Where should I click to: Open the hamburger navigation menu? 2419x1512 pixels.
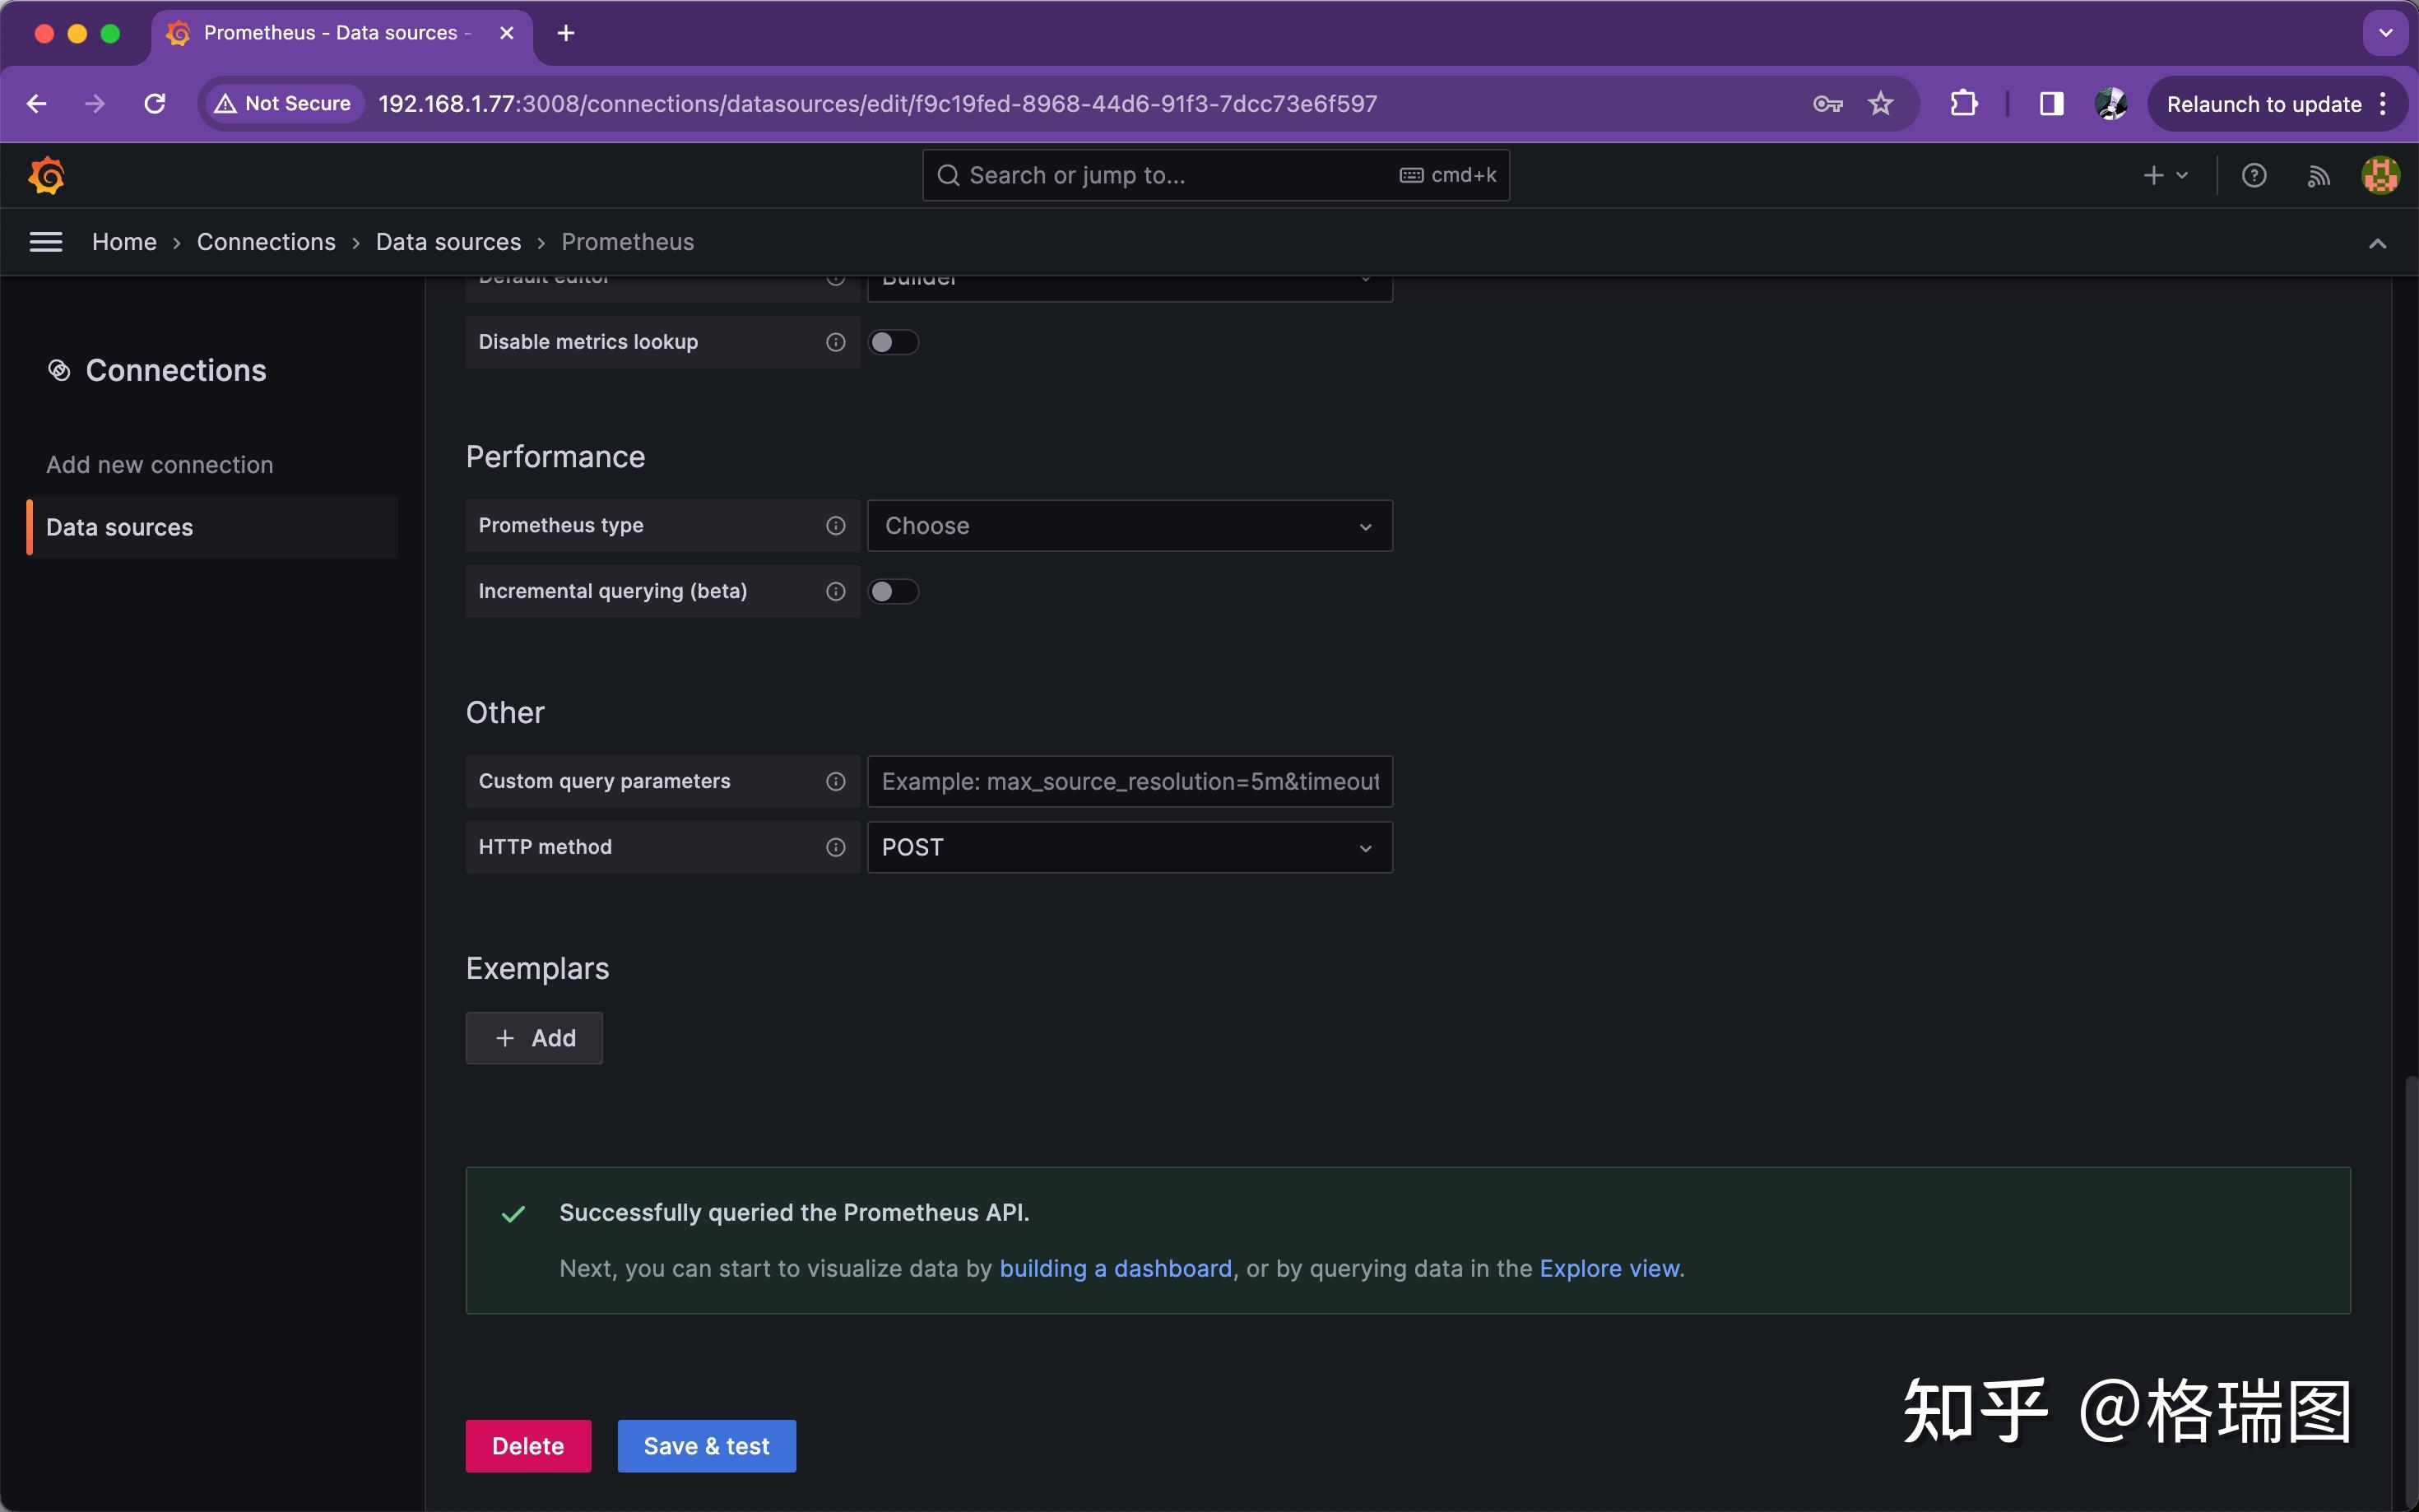coord(46,242)
